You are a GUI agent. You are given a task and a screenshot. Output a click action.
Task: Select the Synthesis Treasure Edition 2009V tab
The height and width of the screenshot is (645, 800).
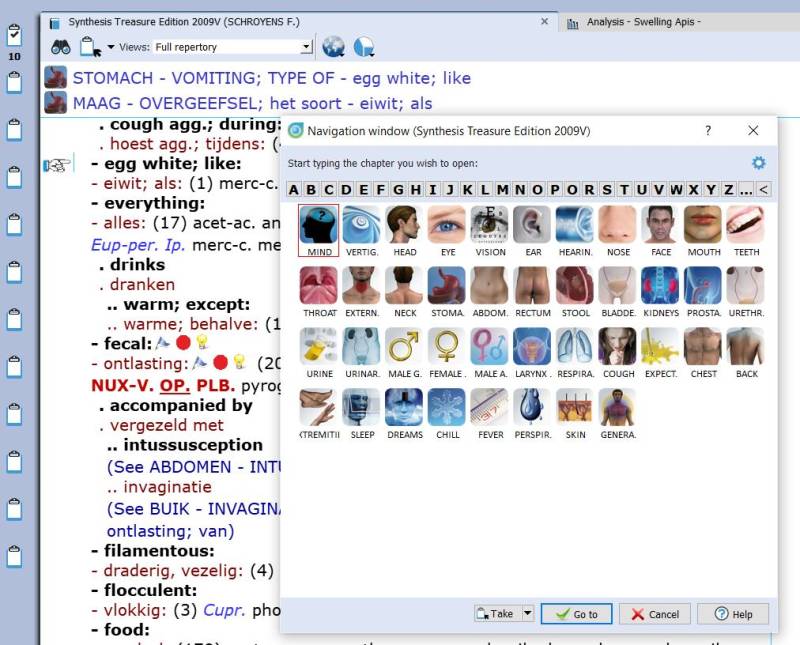184,22
